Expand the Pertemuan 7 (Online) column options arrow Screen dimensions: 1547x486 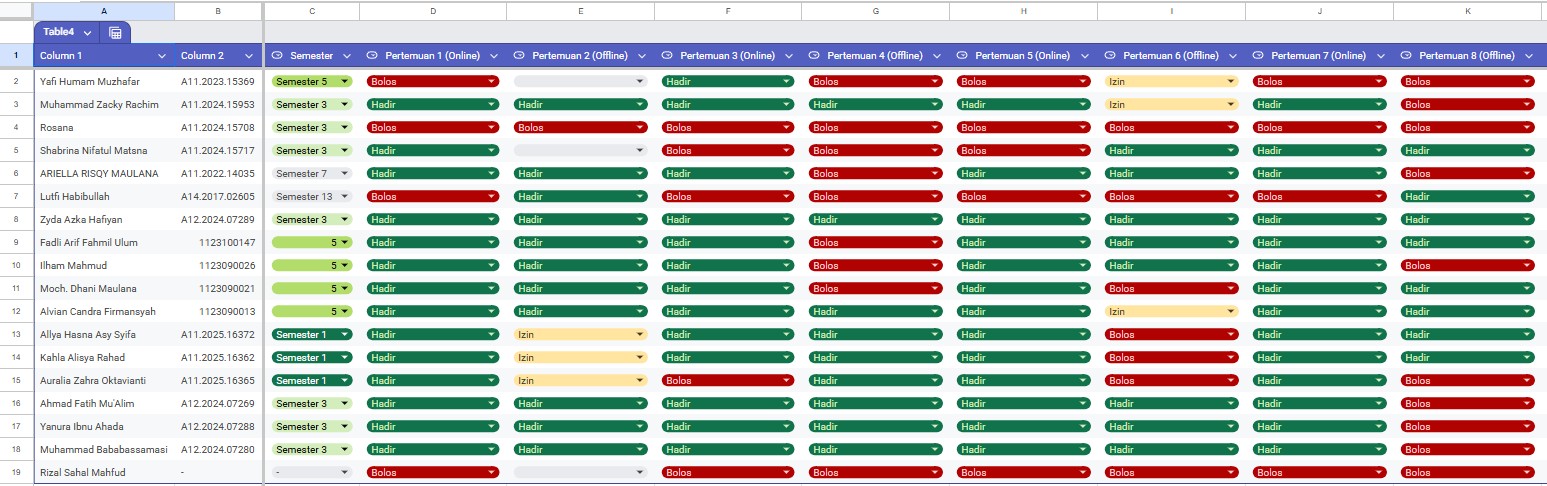point(1379,56)
